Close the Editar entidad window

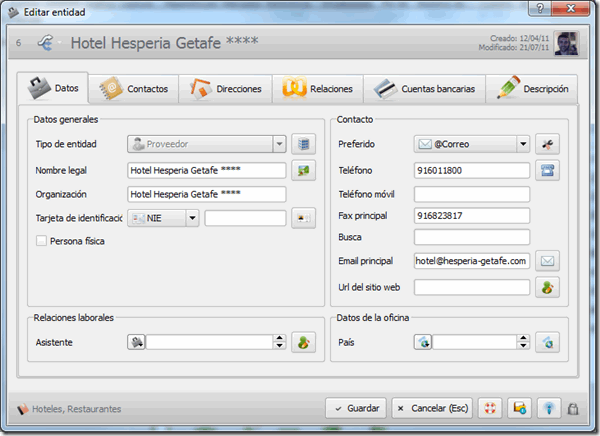click(x=571, y=8)
